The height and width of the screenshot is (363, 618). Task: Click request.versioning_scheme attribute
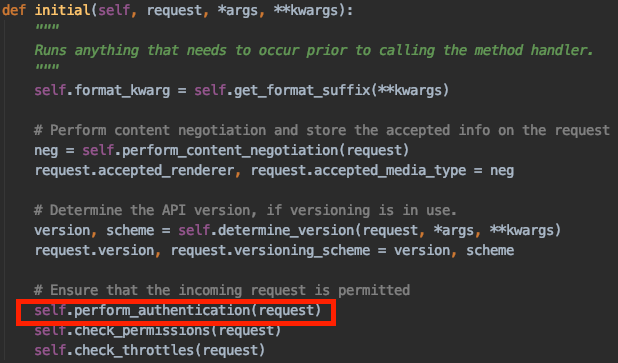click(x=270, y=250)
